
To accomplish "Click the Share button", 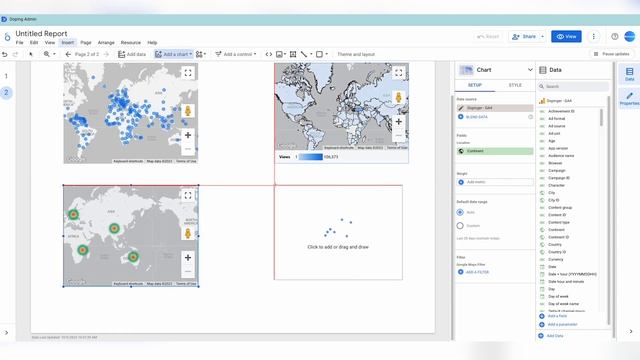I will (x=524, y=36).
